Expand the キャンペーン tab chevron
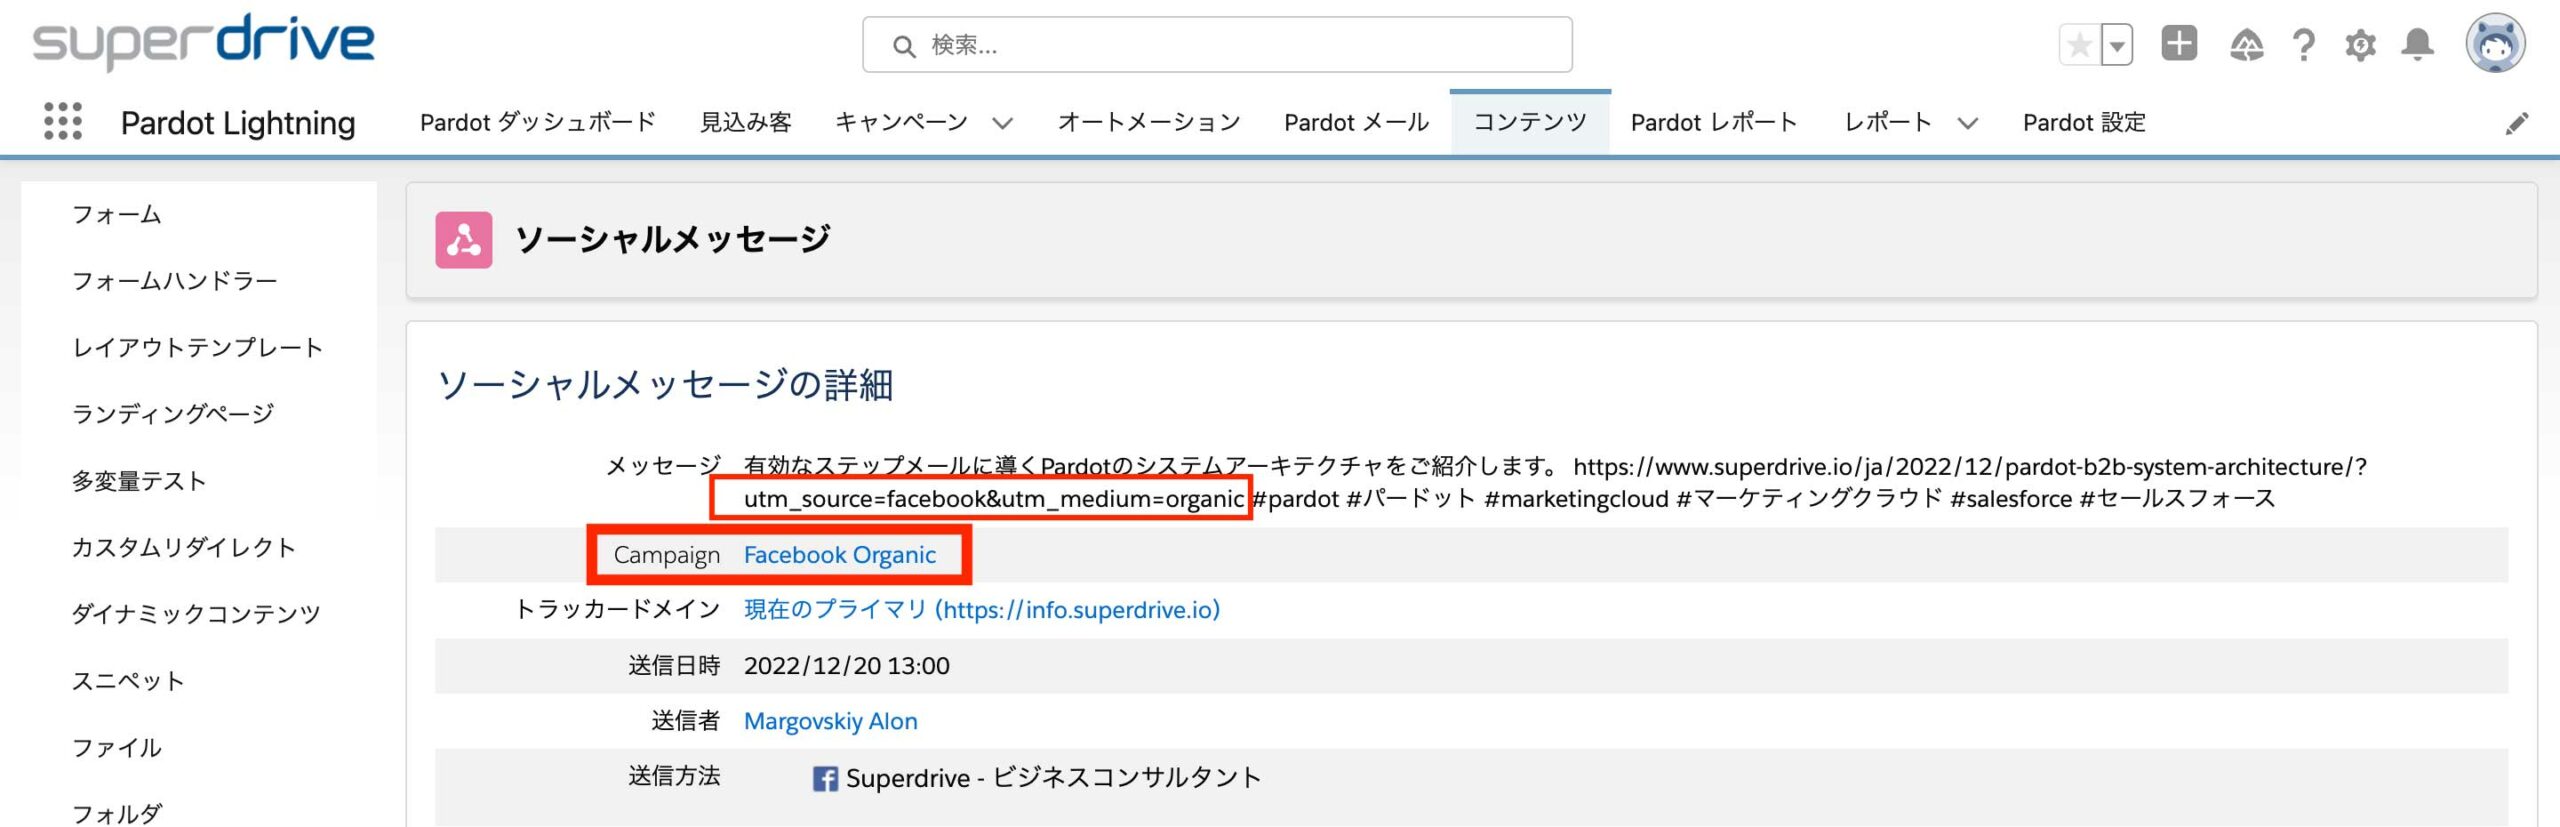Image resolution: width=2560 pixels, height=827 pixels. click(1002, 123)
